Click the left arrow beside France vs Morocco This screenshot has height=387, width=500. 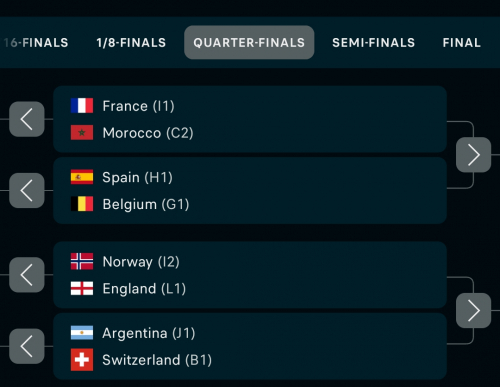click(27, 119)
